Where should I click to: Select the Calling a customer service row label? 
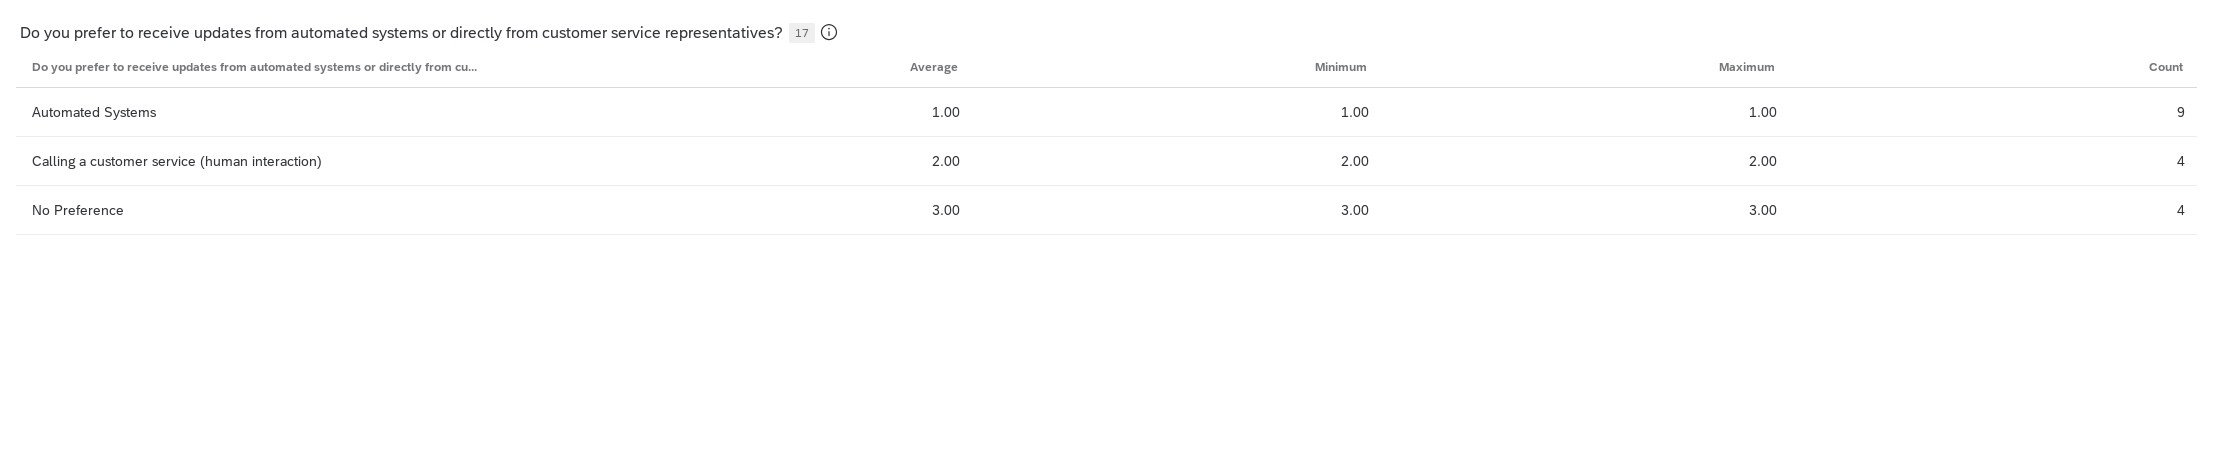point(177,161)
